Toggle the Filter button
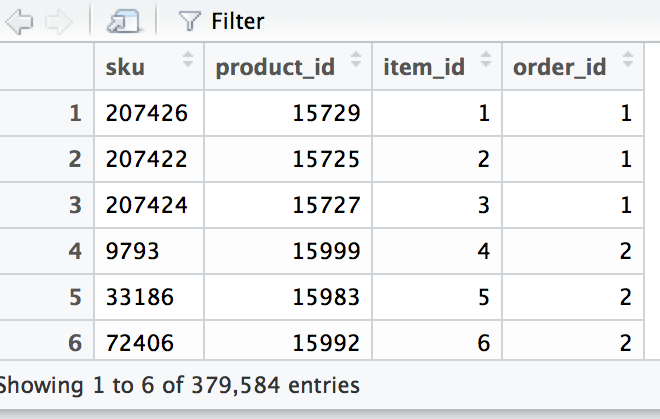660x419 pixels. 222,21
